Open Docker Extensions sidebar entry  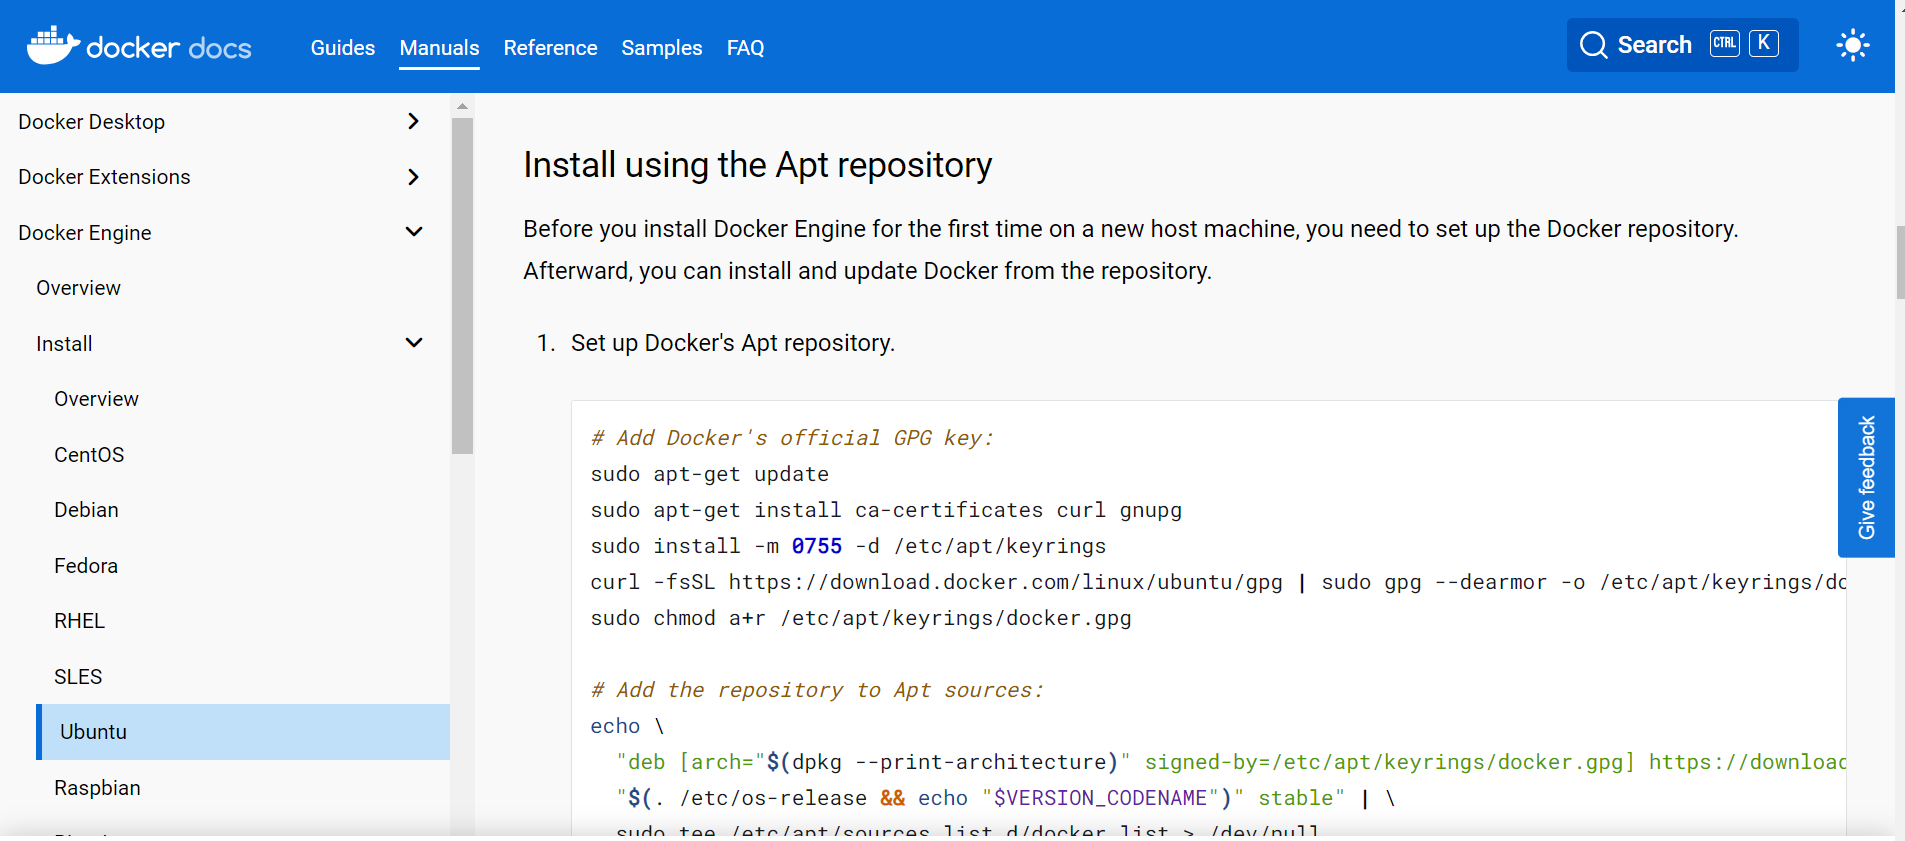pyautogui.click(x=104, y=177)
